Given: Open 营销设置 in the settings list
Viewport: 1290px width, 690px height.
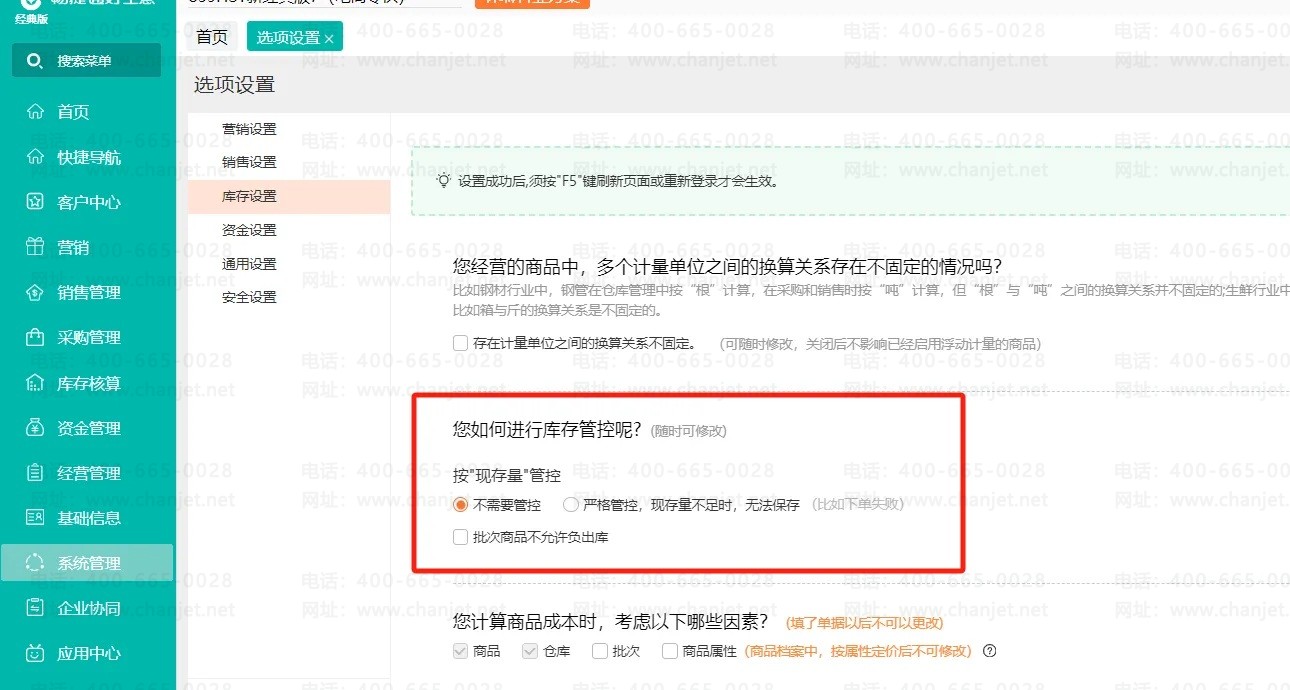Looking at the screenshot, I should pyautogui.click(x=249, y=129).
